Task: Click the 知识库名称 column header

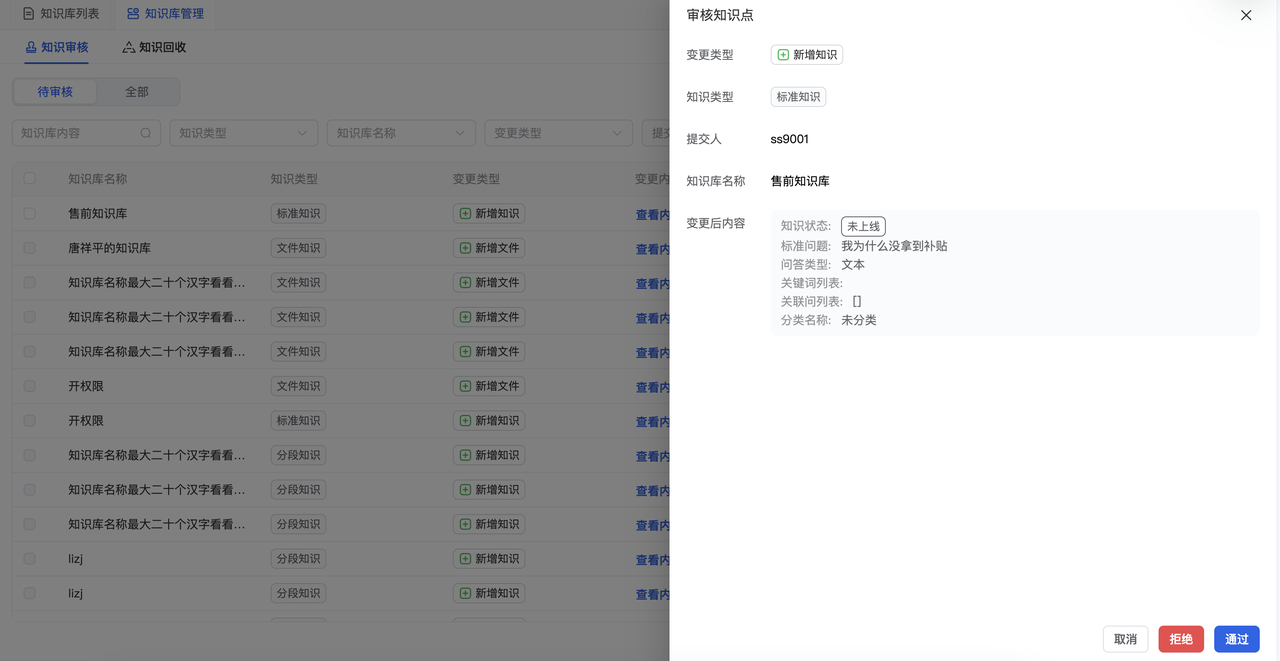Action: click(x=97, y=179)
